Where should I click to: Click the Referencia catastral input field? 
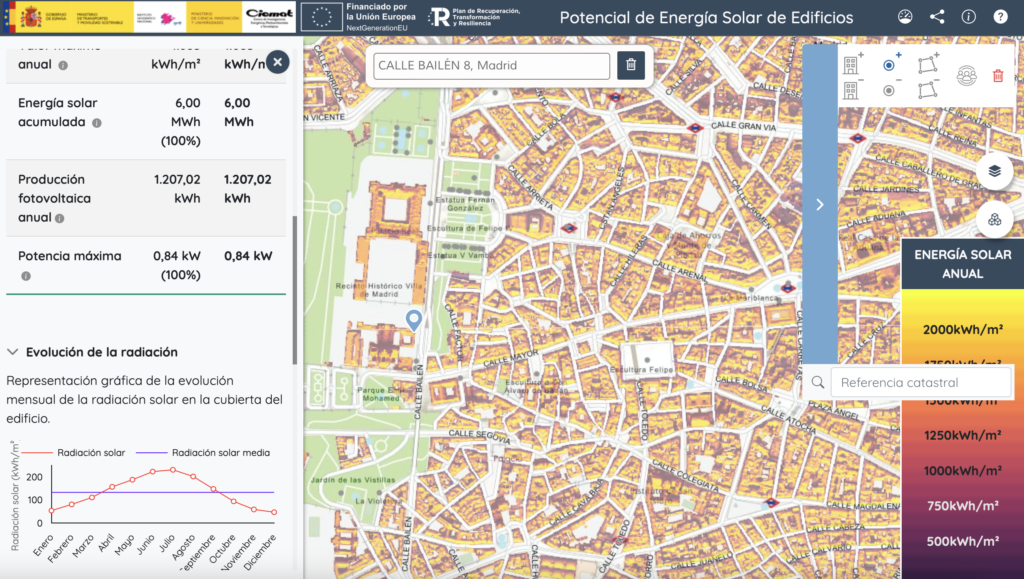pyautogui.click(x=921, y=383)
